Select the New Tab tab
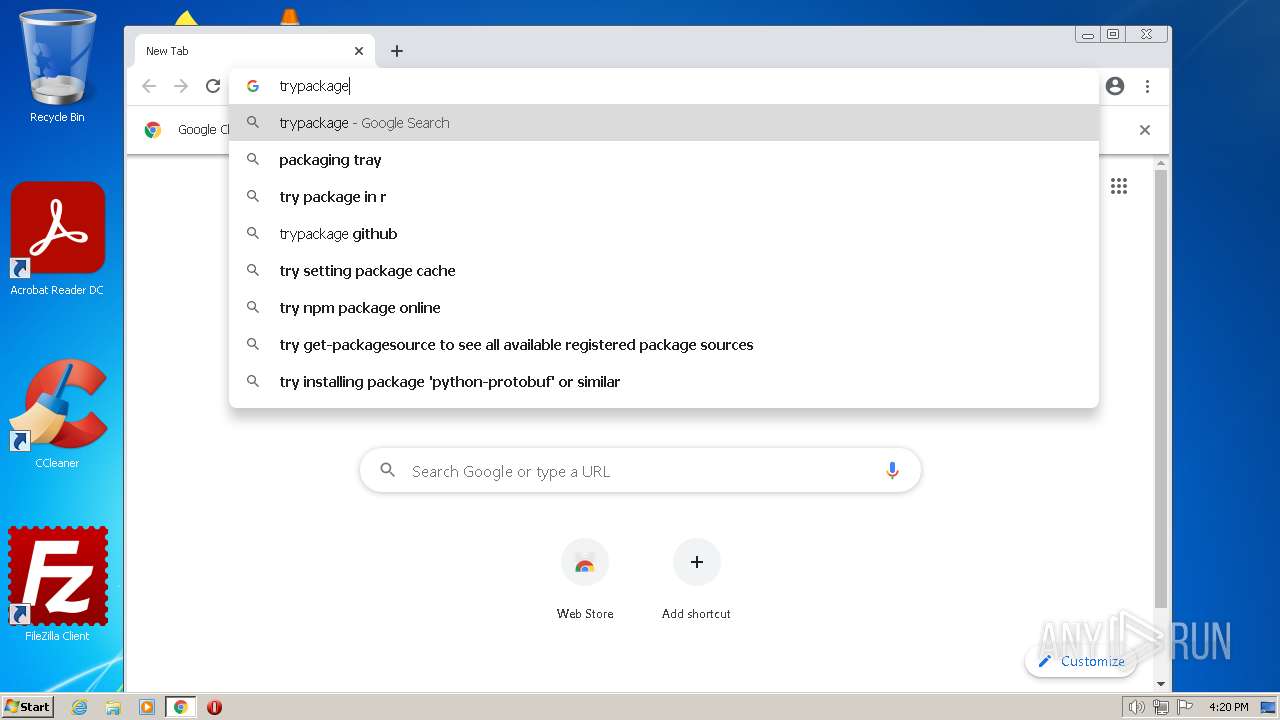This screenshot has width=1280, height=720. [255, 51]
